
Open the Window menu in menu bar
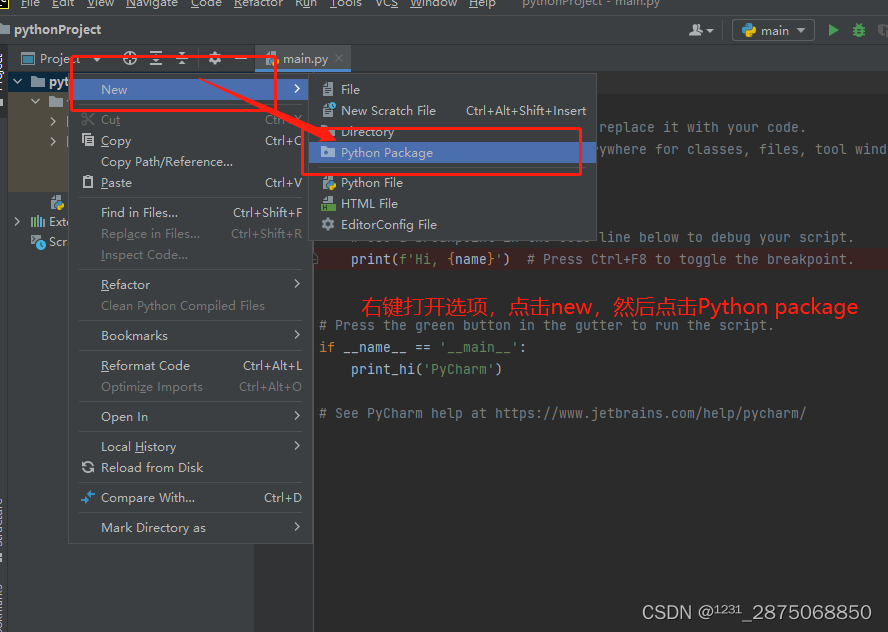[x=433, y=3]
